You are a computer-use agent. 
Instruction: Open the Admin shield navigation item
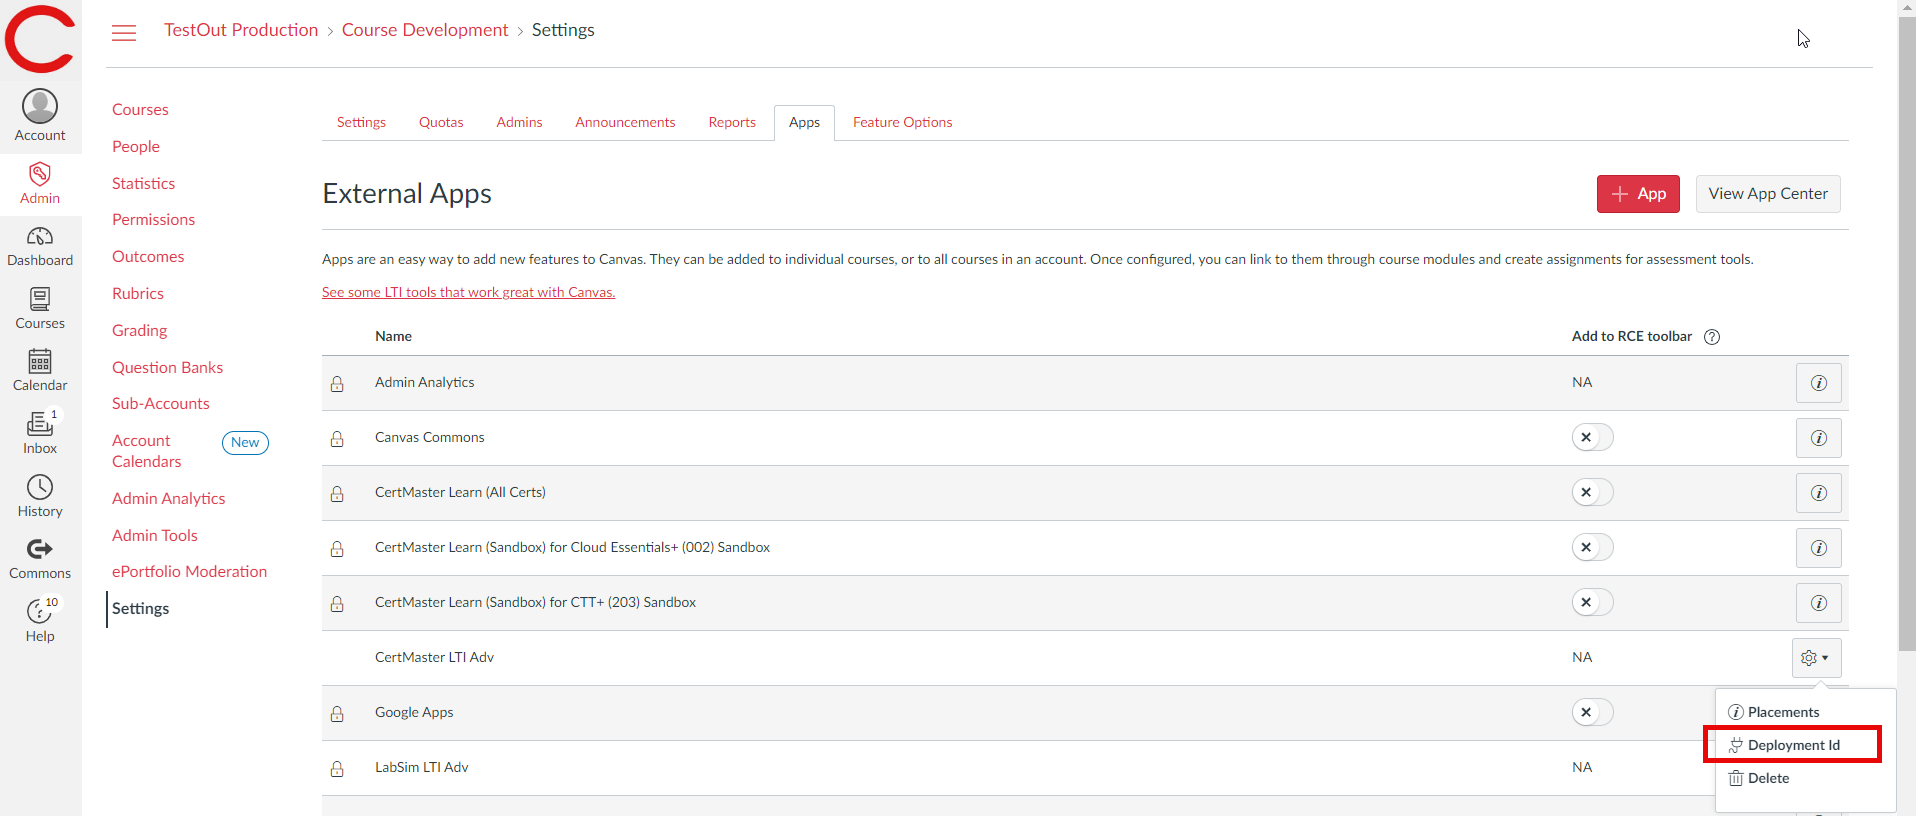[x=40, y=184]
